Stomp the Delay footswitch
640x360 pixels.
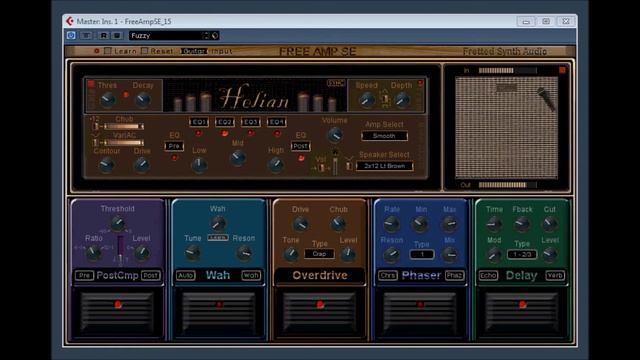click(x=522, y=313)
